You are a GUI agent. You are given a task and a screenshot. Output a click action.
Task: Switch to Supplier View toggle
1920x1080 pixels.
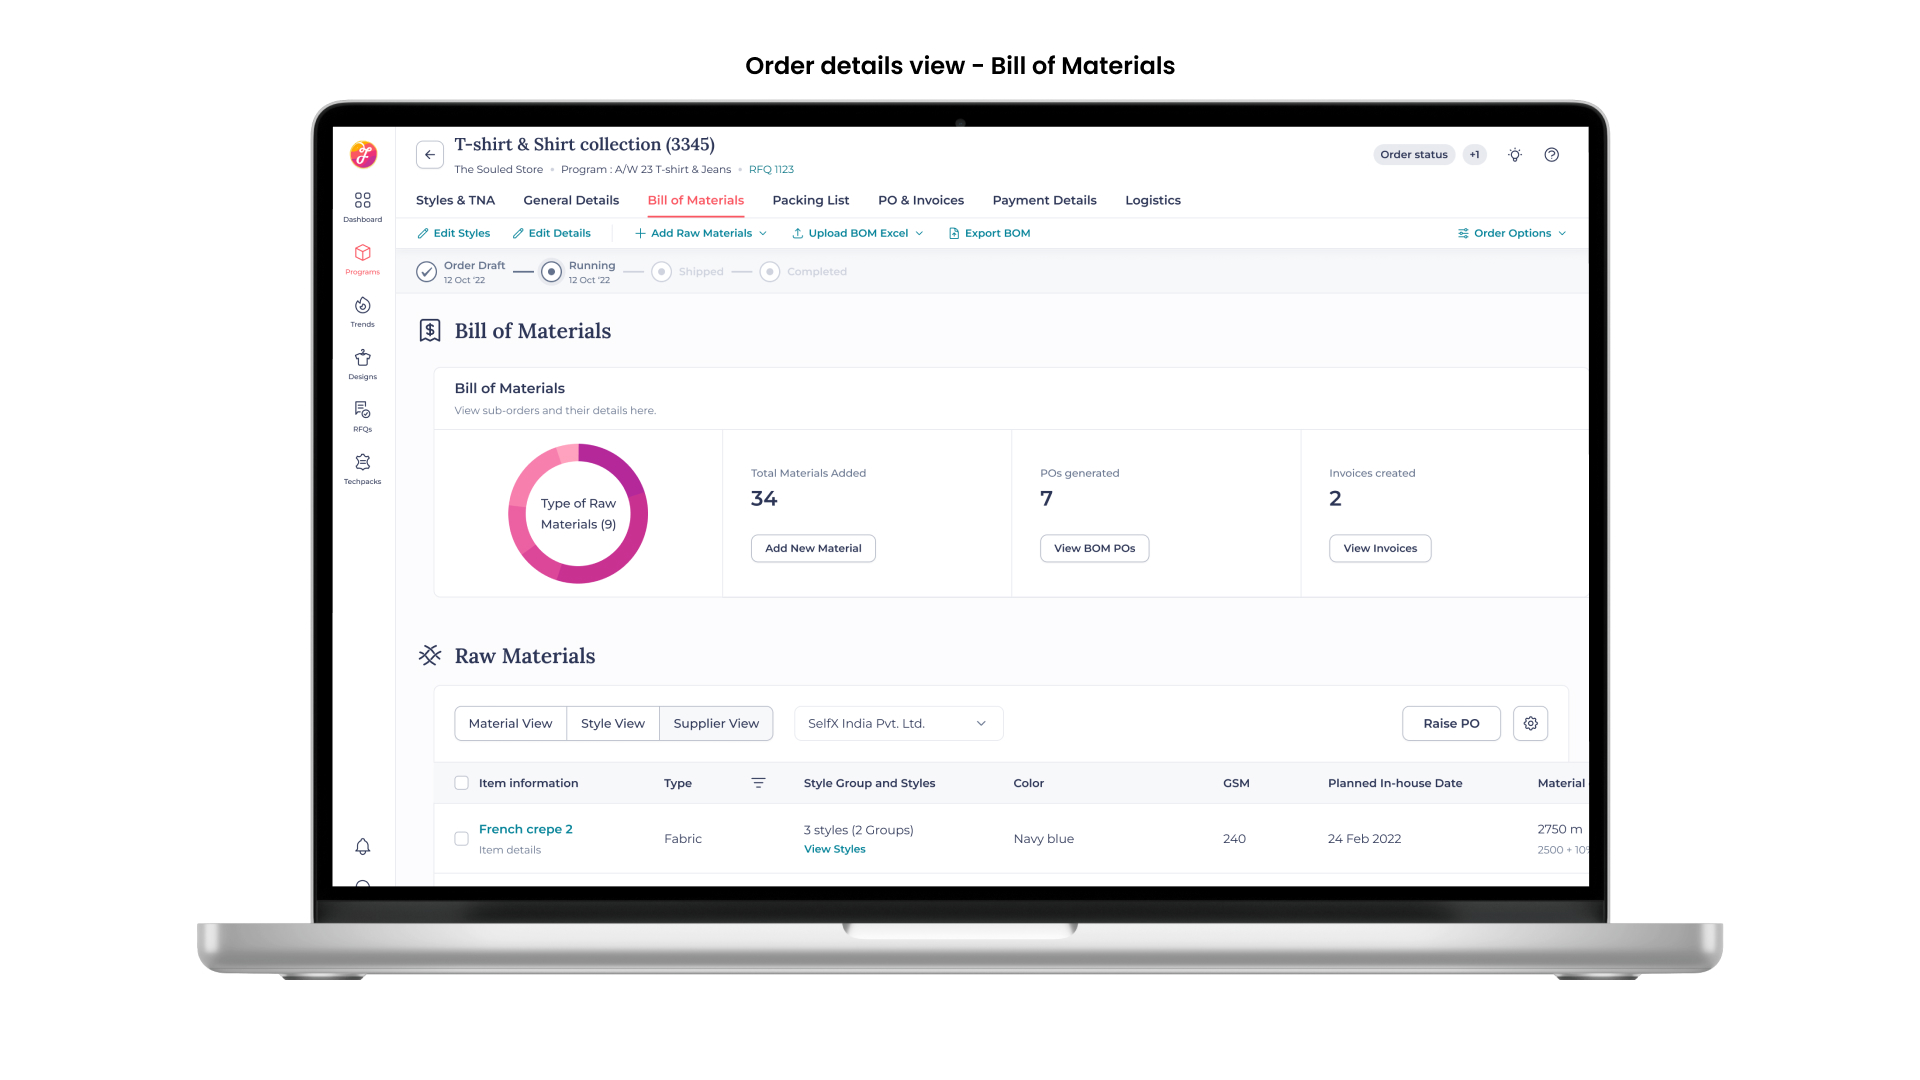(x=716, y=723)
